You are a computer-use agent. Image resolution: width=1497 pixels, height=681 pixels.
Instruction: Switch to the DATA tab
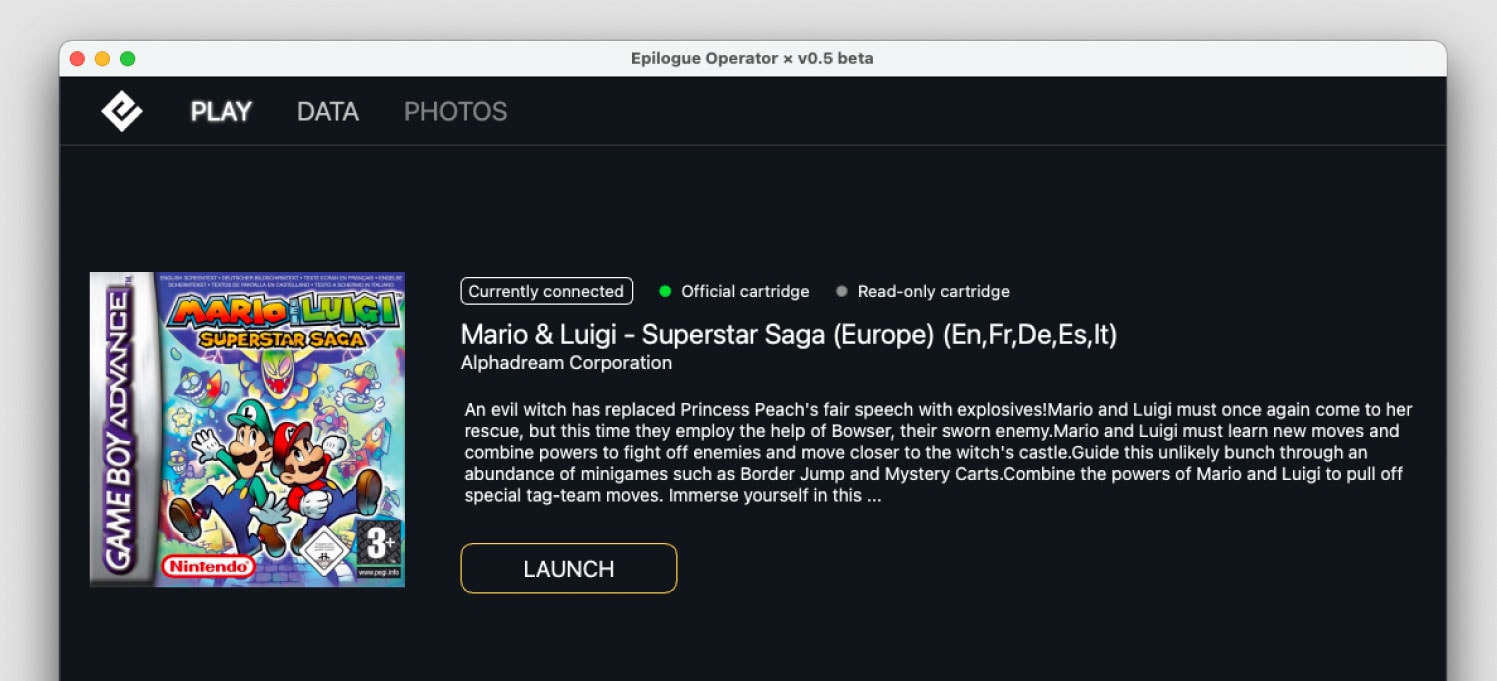[327, 111]
